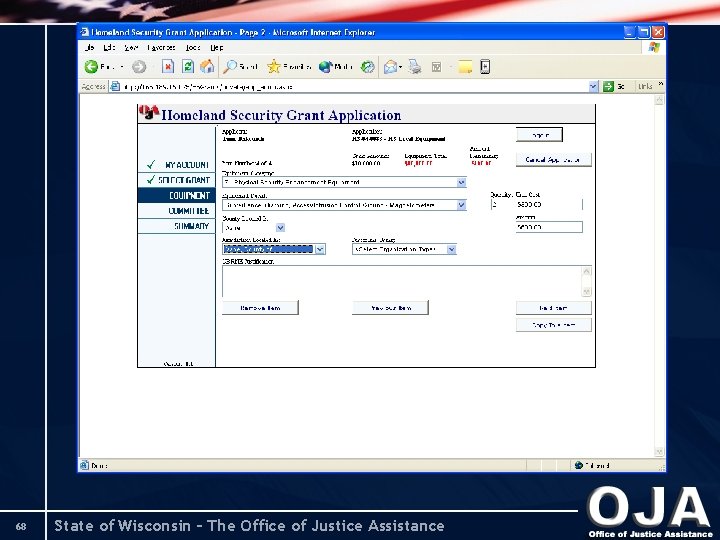Click the button above Cancel Application
Viewport: 720px width, 540px height.
(540, 135)
